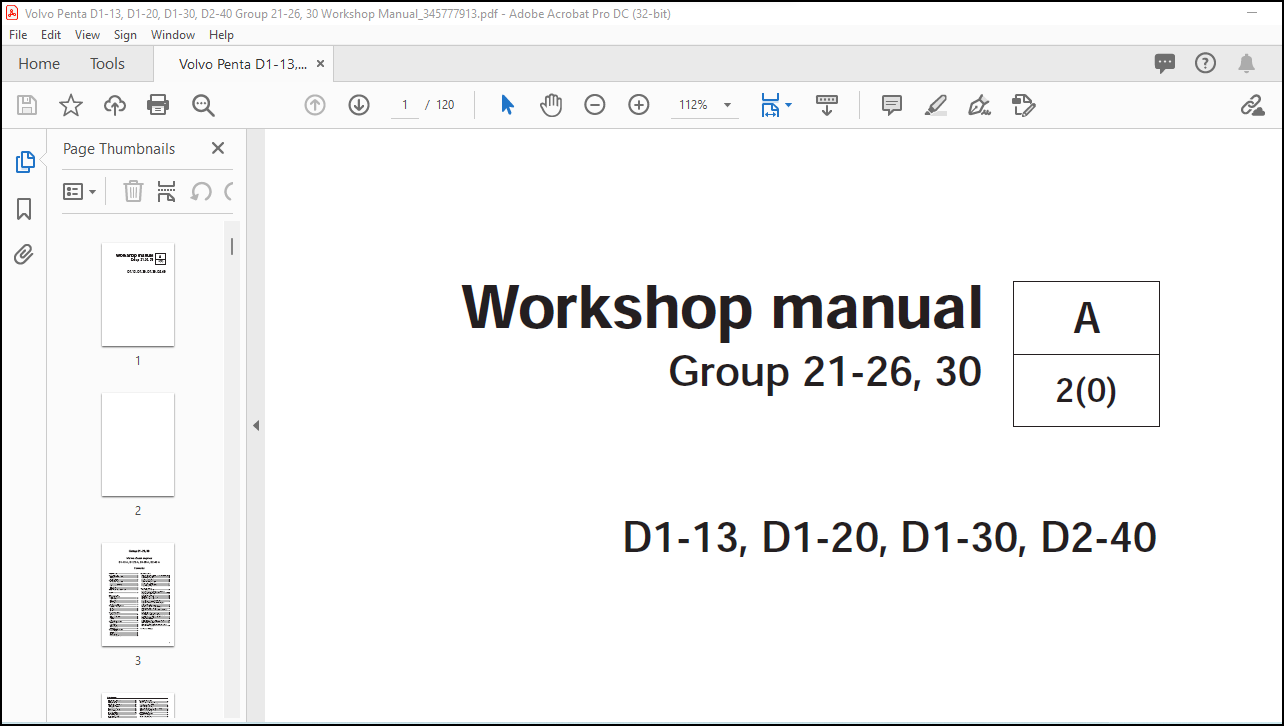Screen dimensions: 1284x726
Task: Expand the page fit options arrow
Action: [x=788, y=105]
